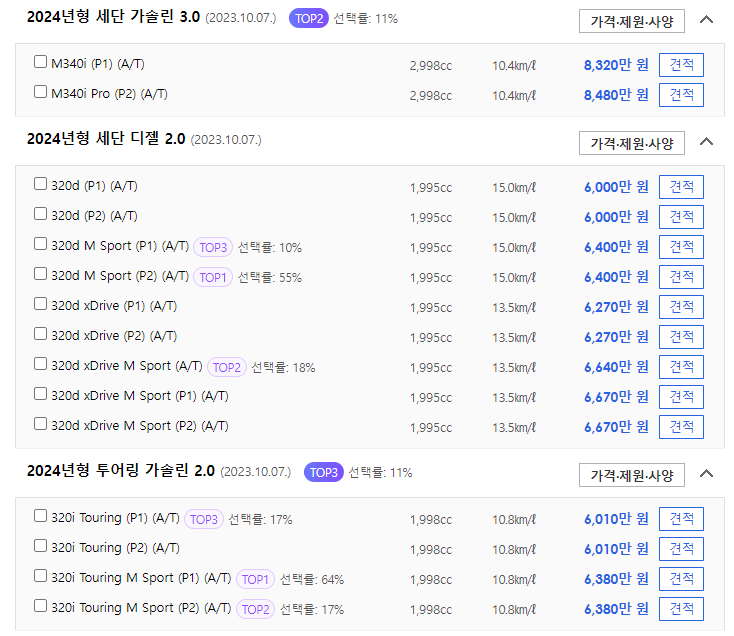Tick the 320d M Sport (P1) checkbox
Image resolution: width=734 pixels, height=636 pixels.
tap(40, 244)
